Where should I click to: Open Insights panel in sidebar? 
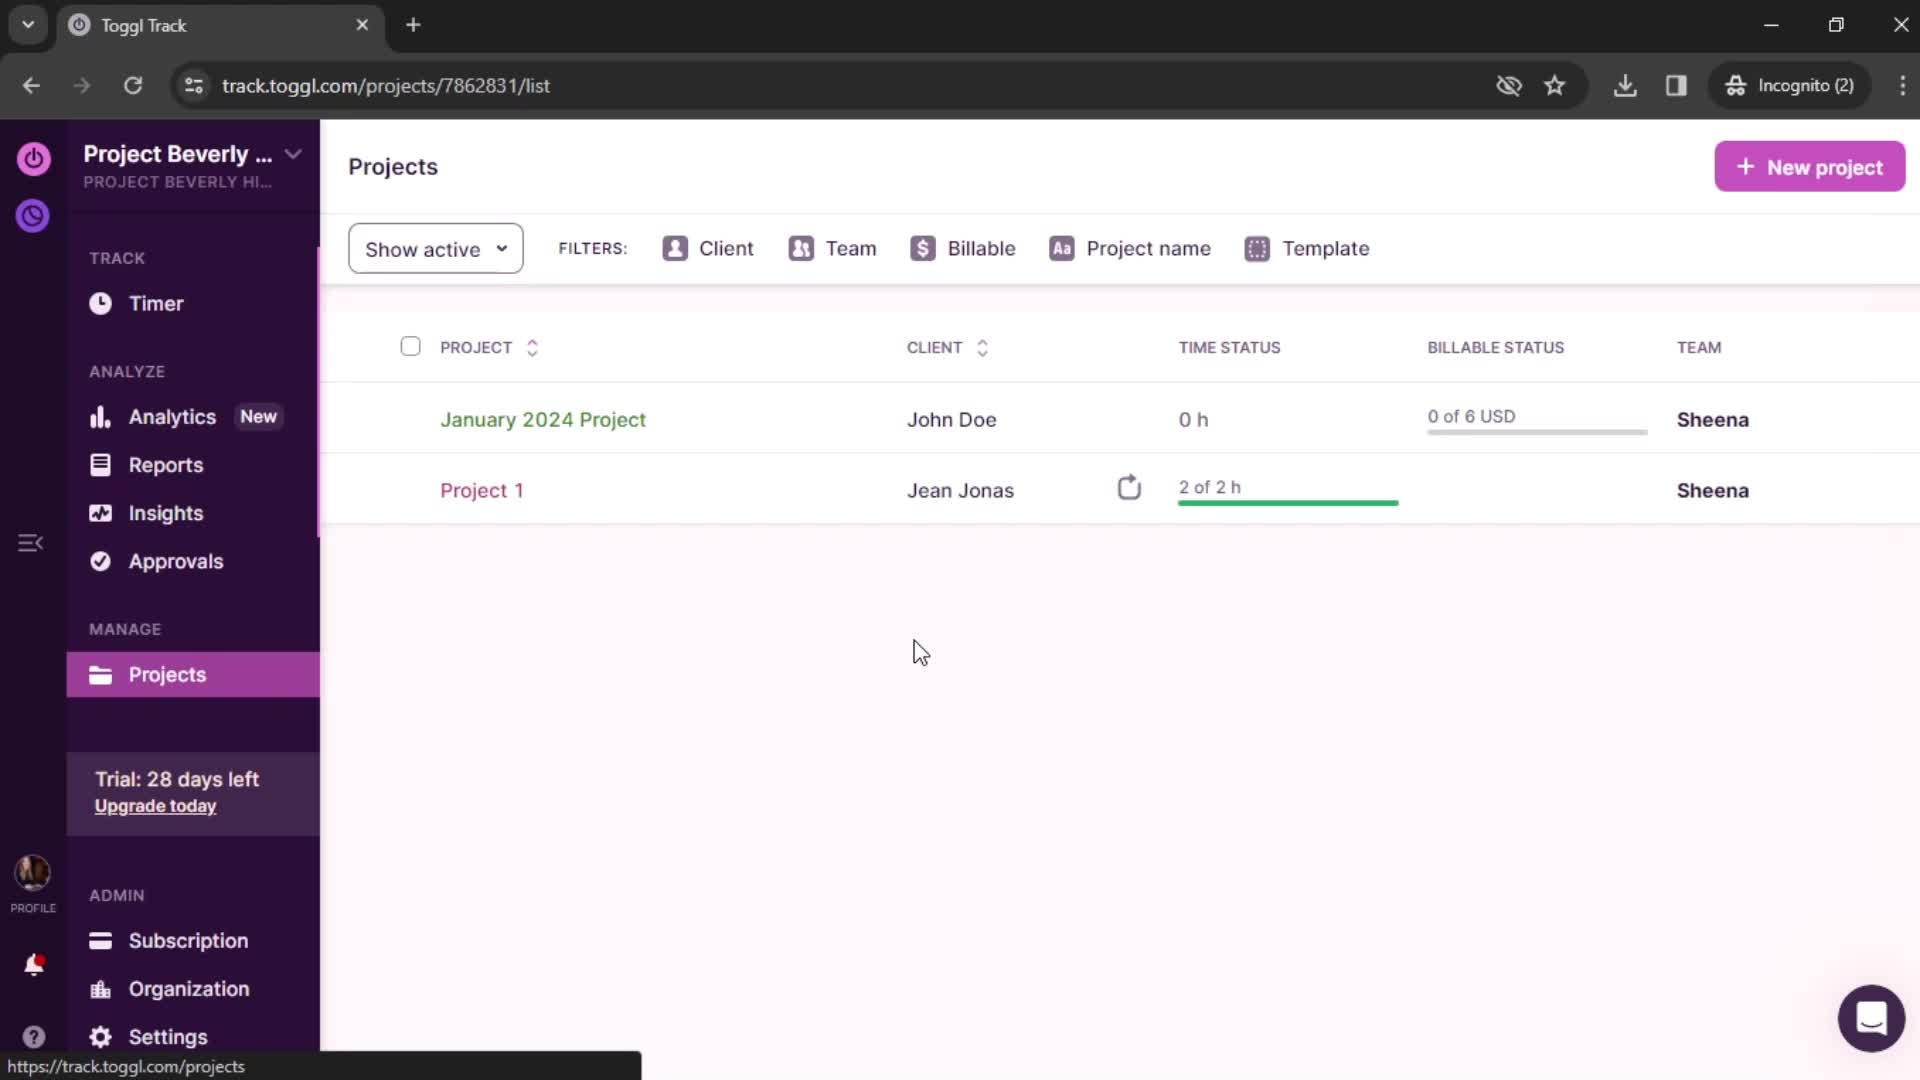coord(165,513)
